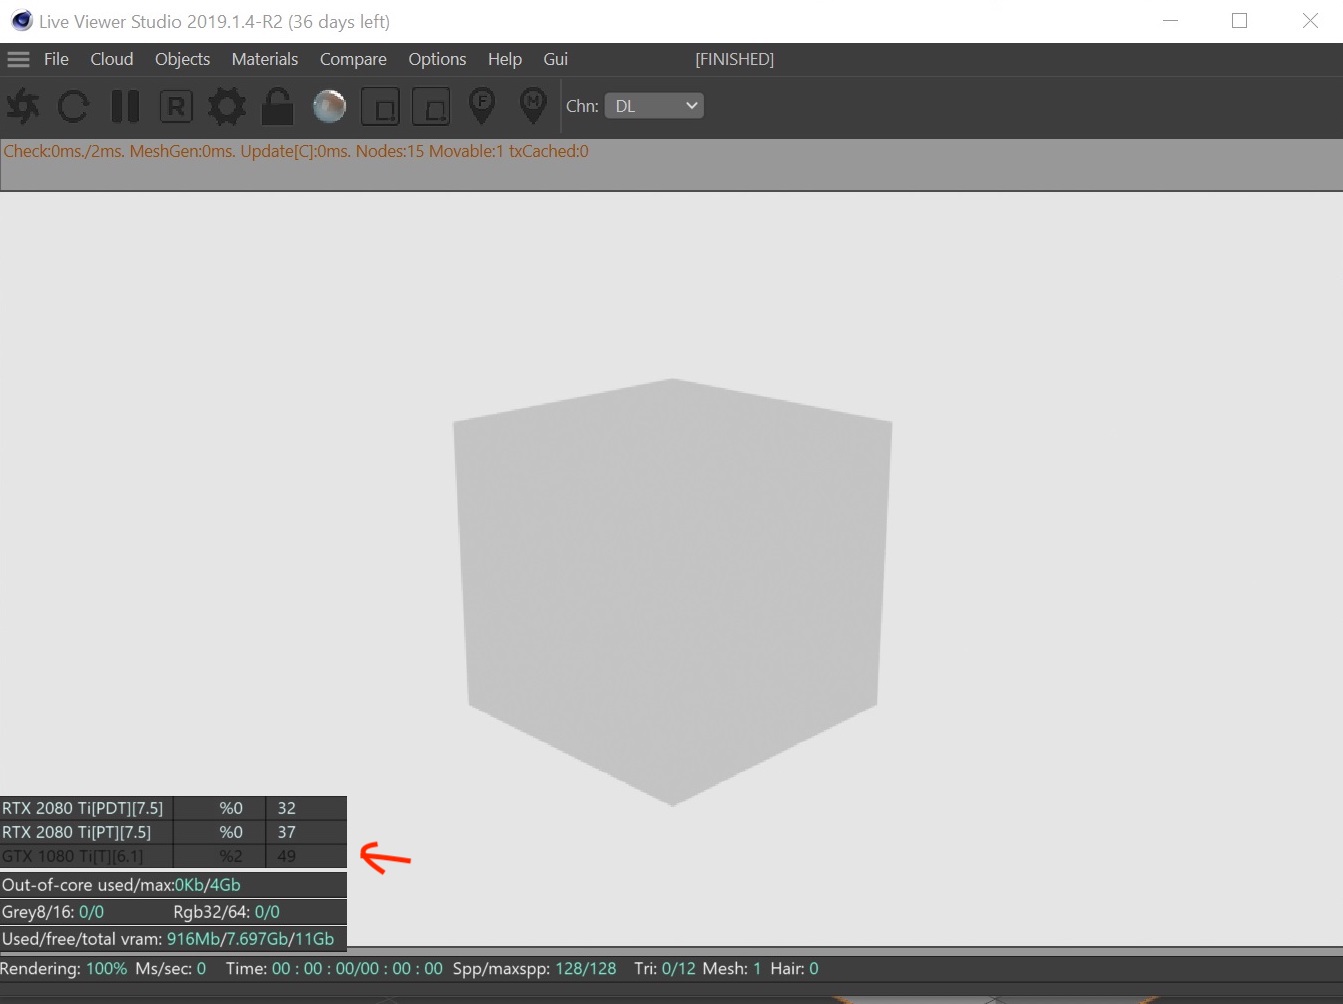Send scene and restart Octane render

pos(23,106)
